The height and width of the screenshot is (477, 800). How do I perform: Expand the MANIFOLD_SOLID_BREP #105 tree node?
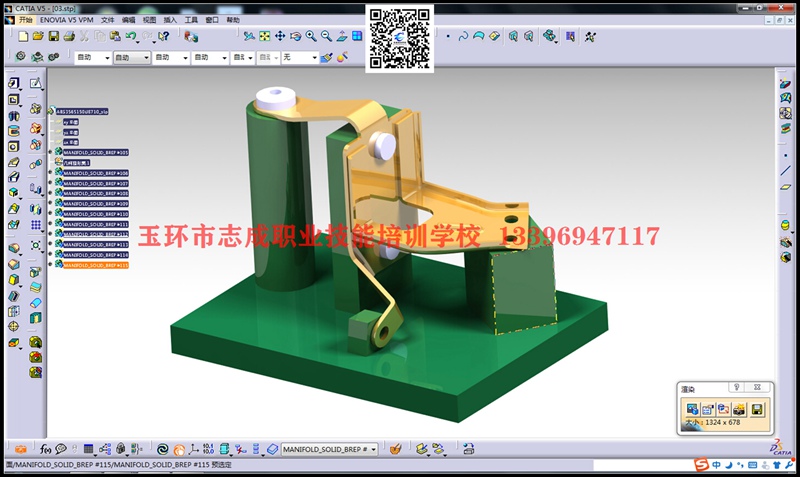tap(51, 152)
